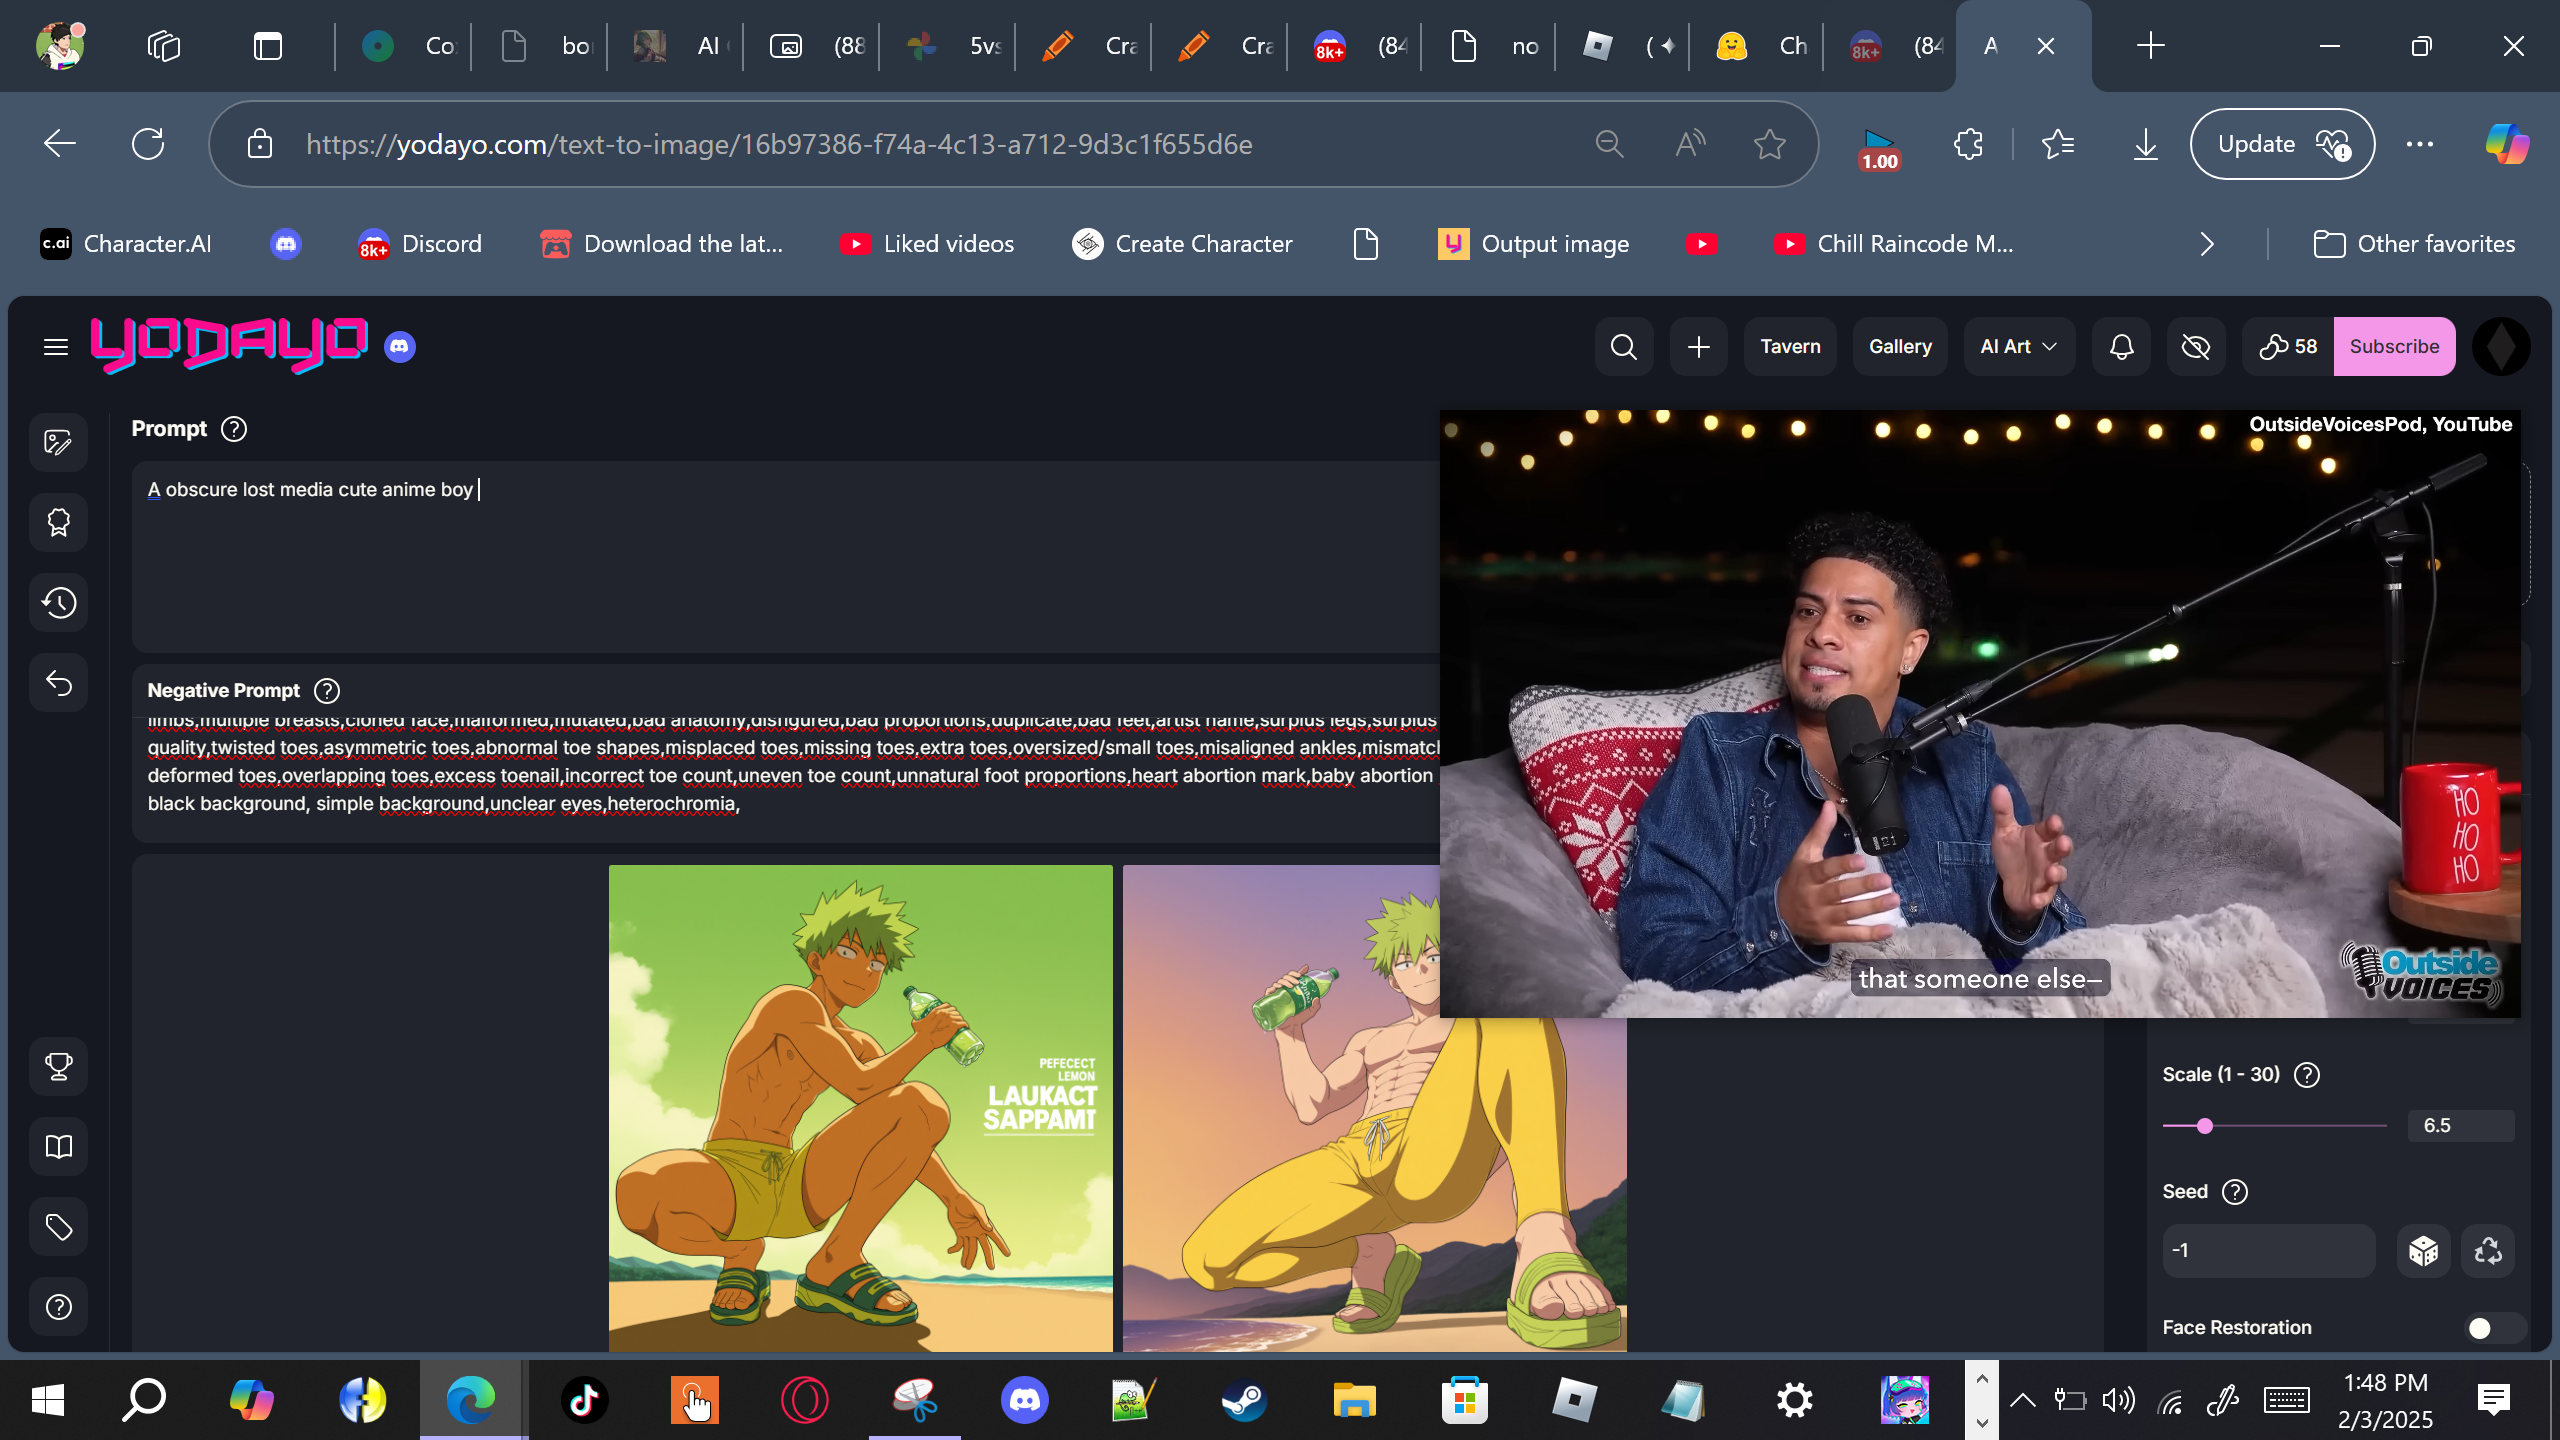Activate Read aloud icon
The width and height of the screenshot is (2560, 1440).
(x=1690, y=144)
